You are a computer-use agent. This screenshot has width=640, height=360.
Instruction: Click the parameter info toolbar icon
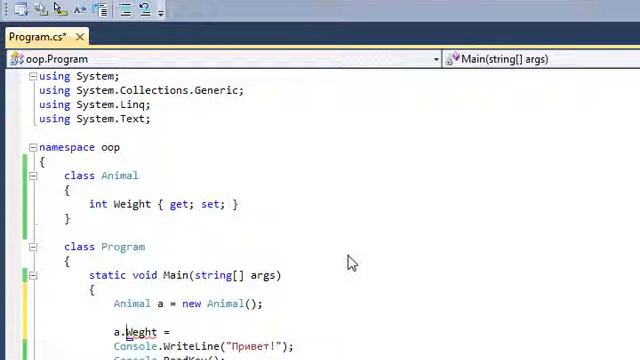click(x=41, y=9)
